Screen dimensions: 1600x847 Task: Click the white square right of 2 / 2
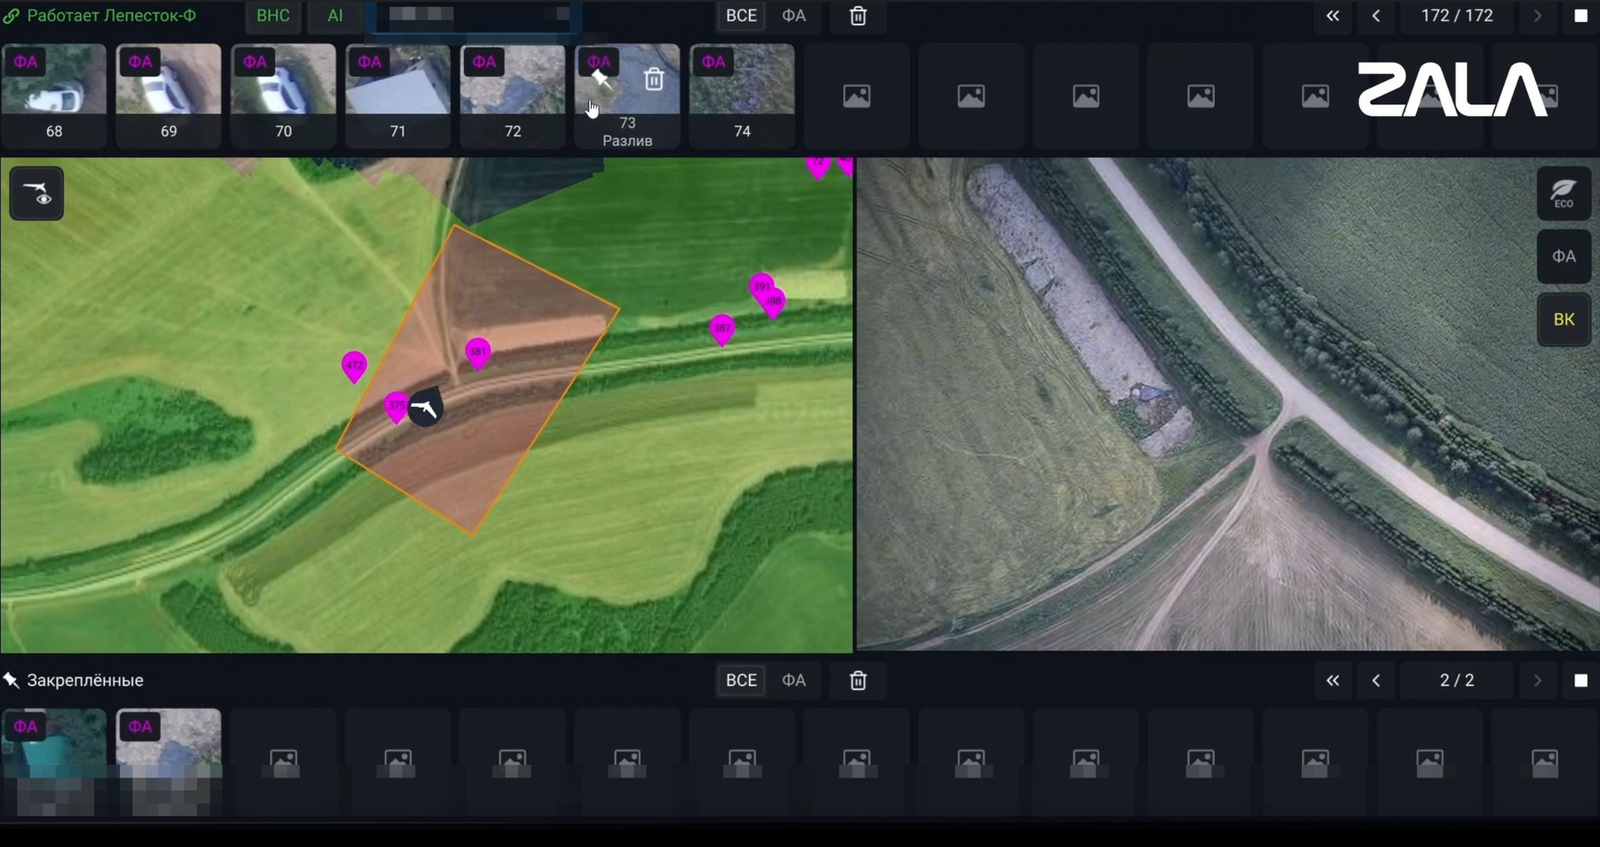[x=1581, y=680]
